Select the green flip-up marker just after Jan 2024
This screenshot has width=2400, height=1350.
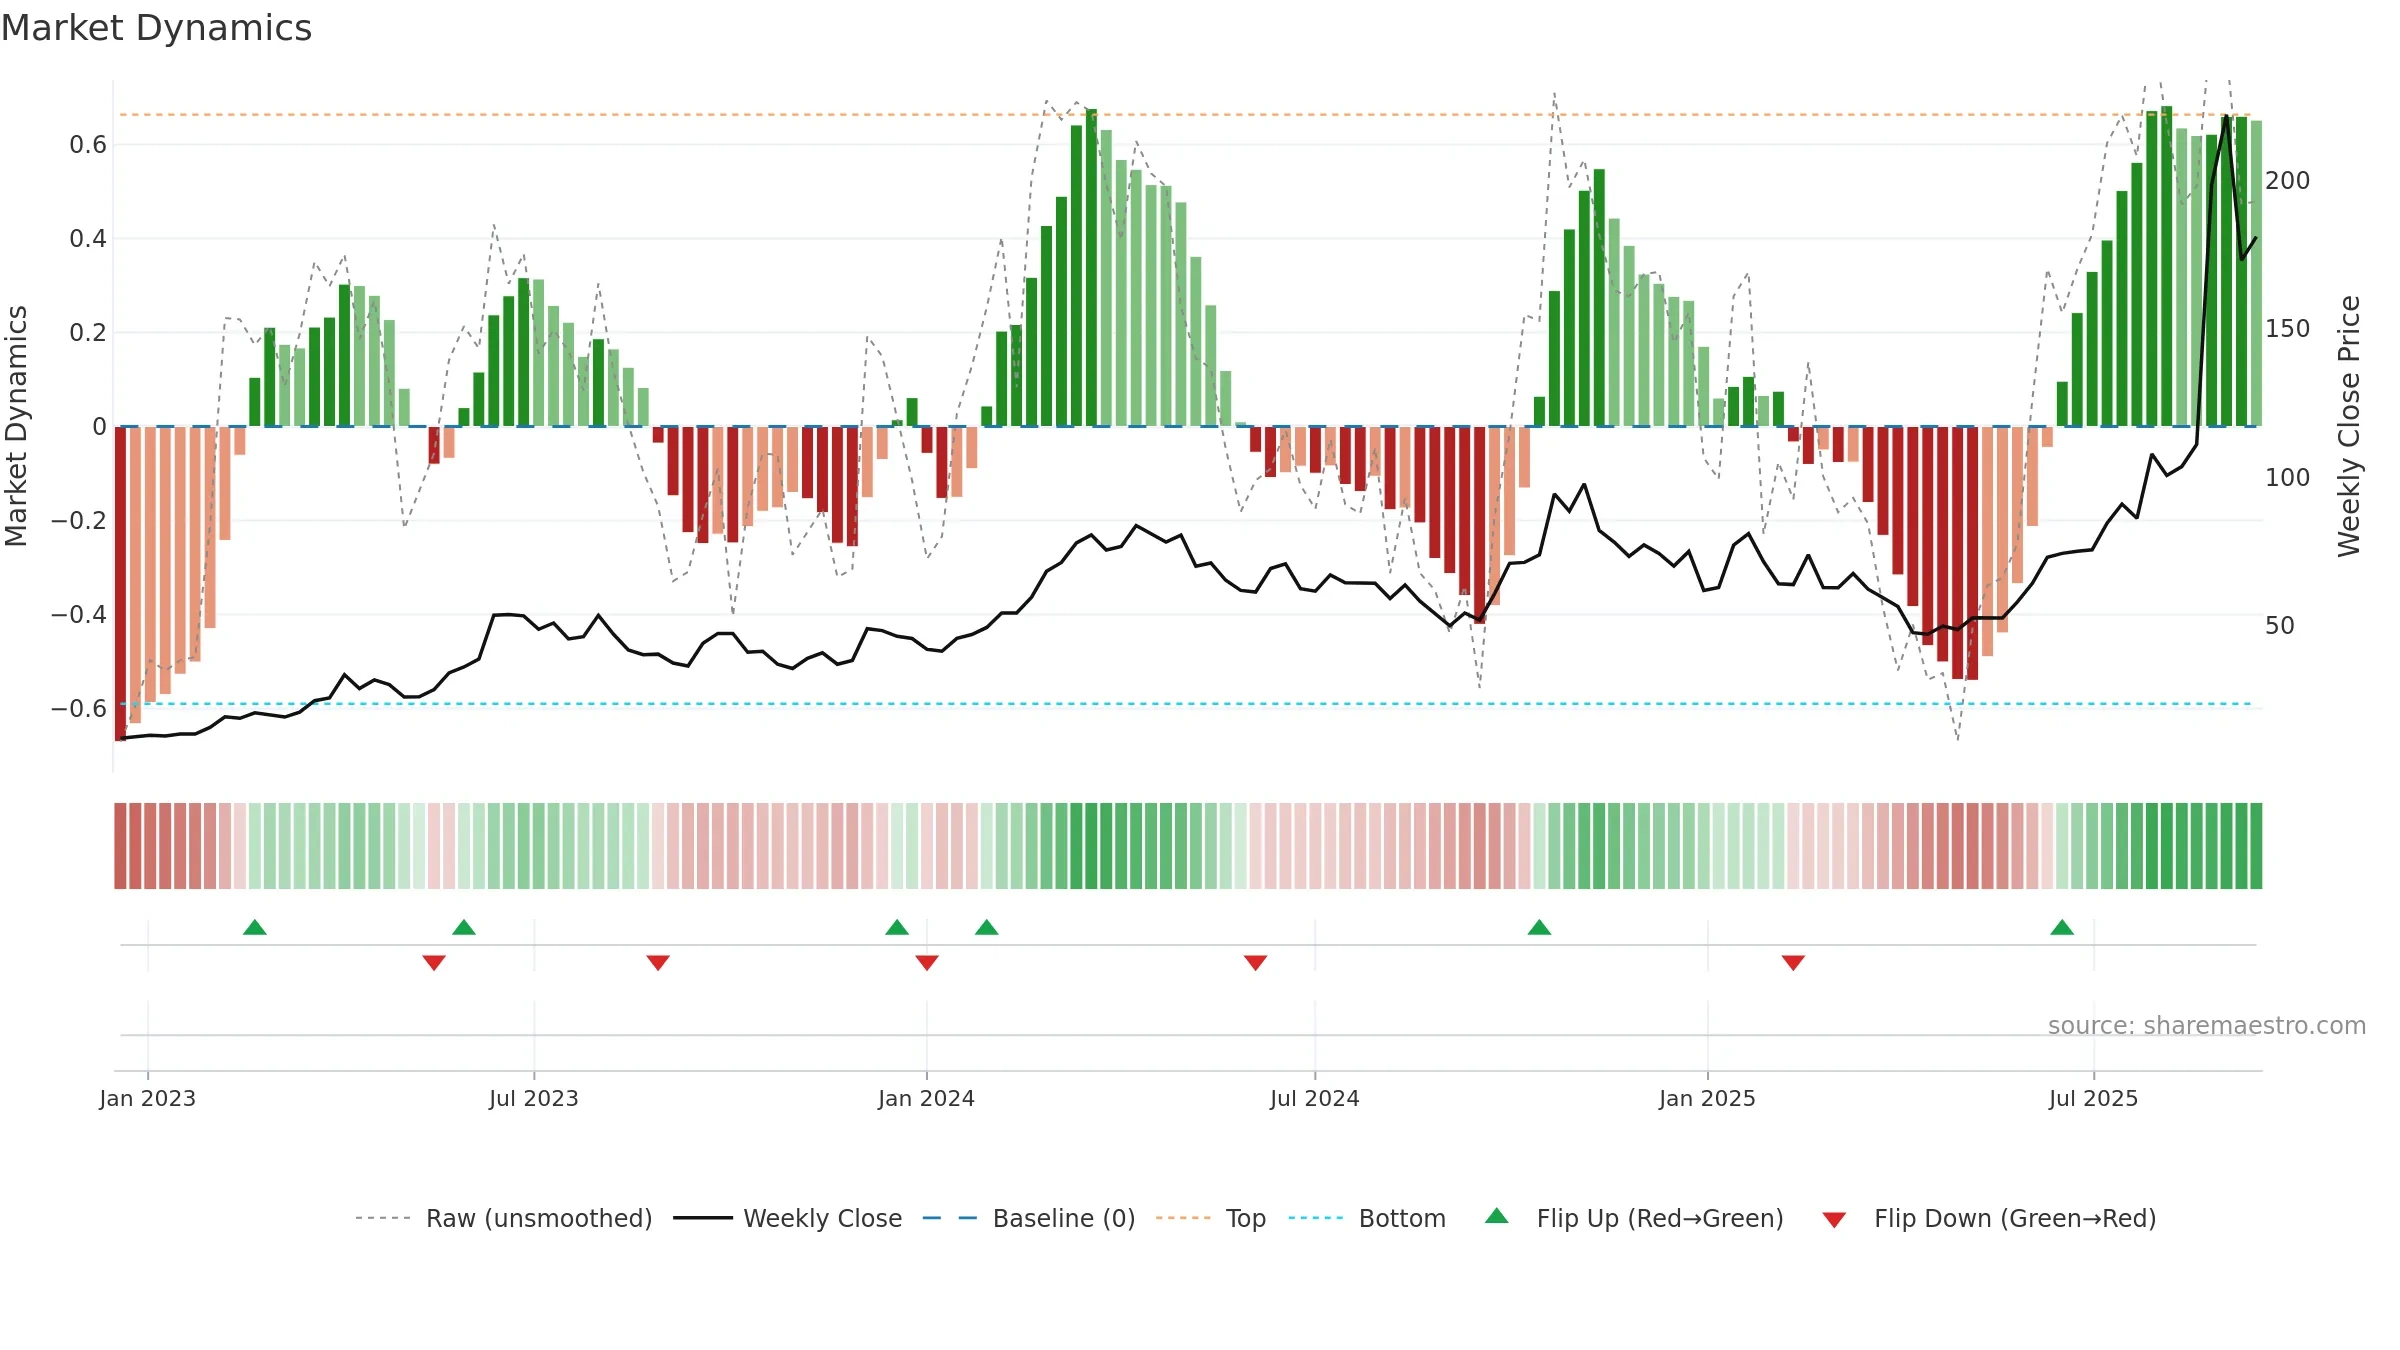point(987,927)
